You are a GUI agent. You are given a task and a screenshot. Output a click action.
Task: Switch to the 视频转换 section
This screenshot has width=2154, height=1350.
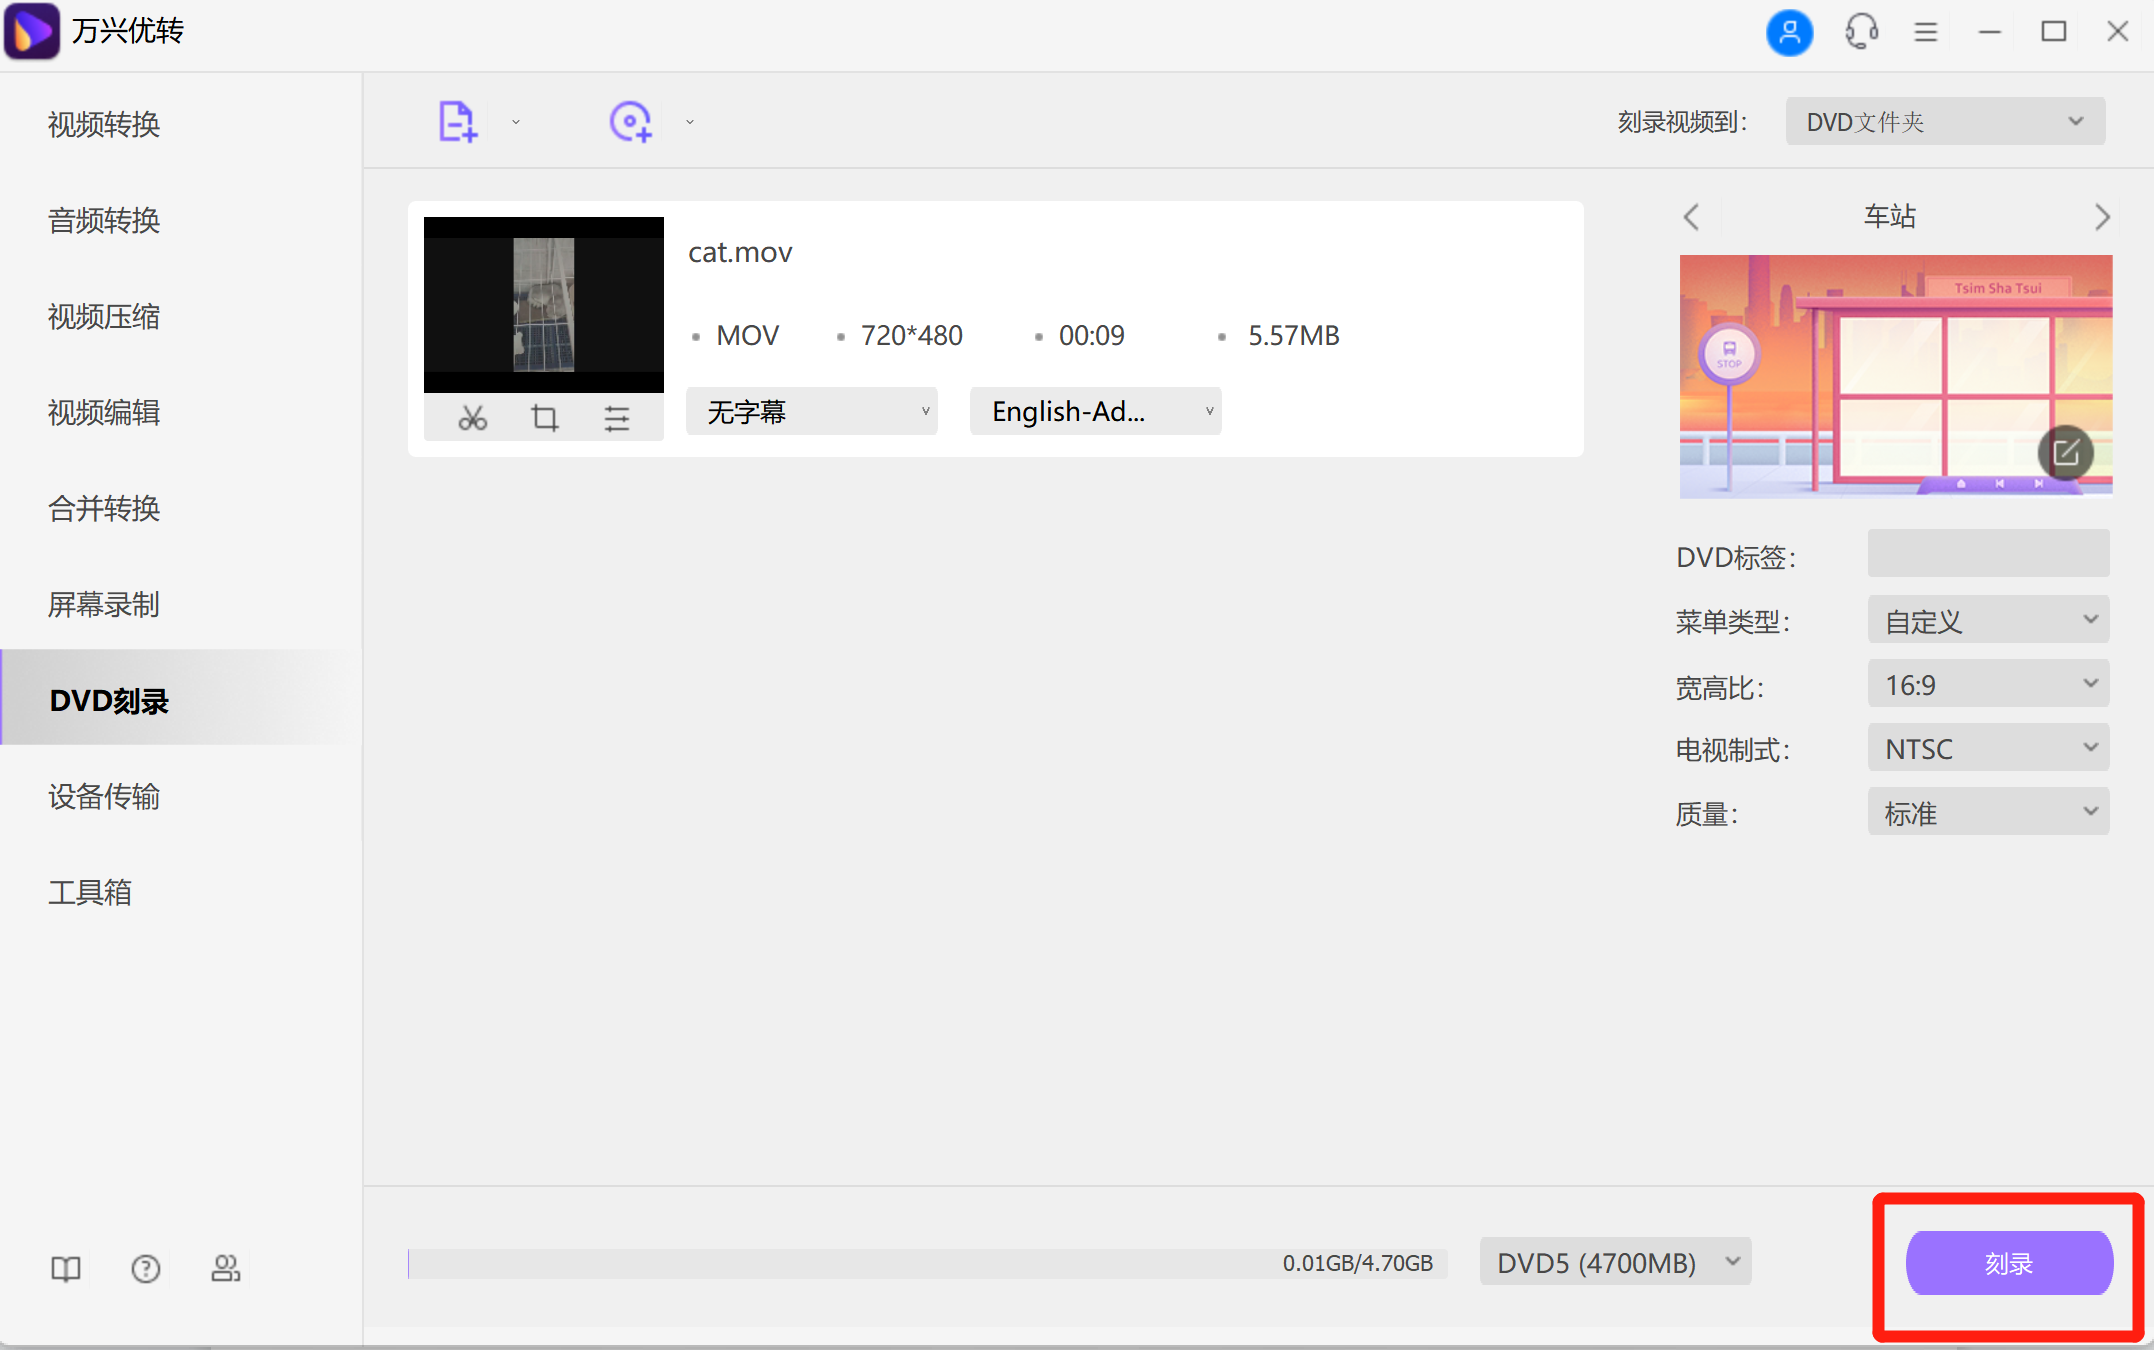pyautogui.click(x=103, y=124)
